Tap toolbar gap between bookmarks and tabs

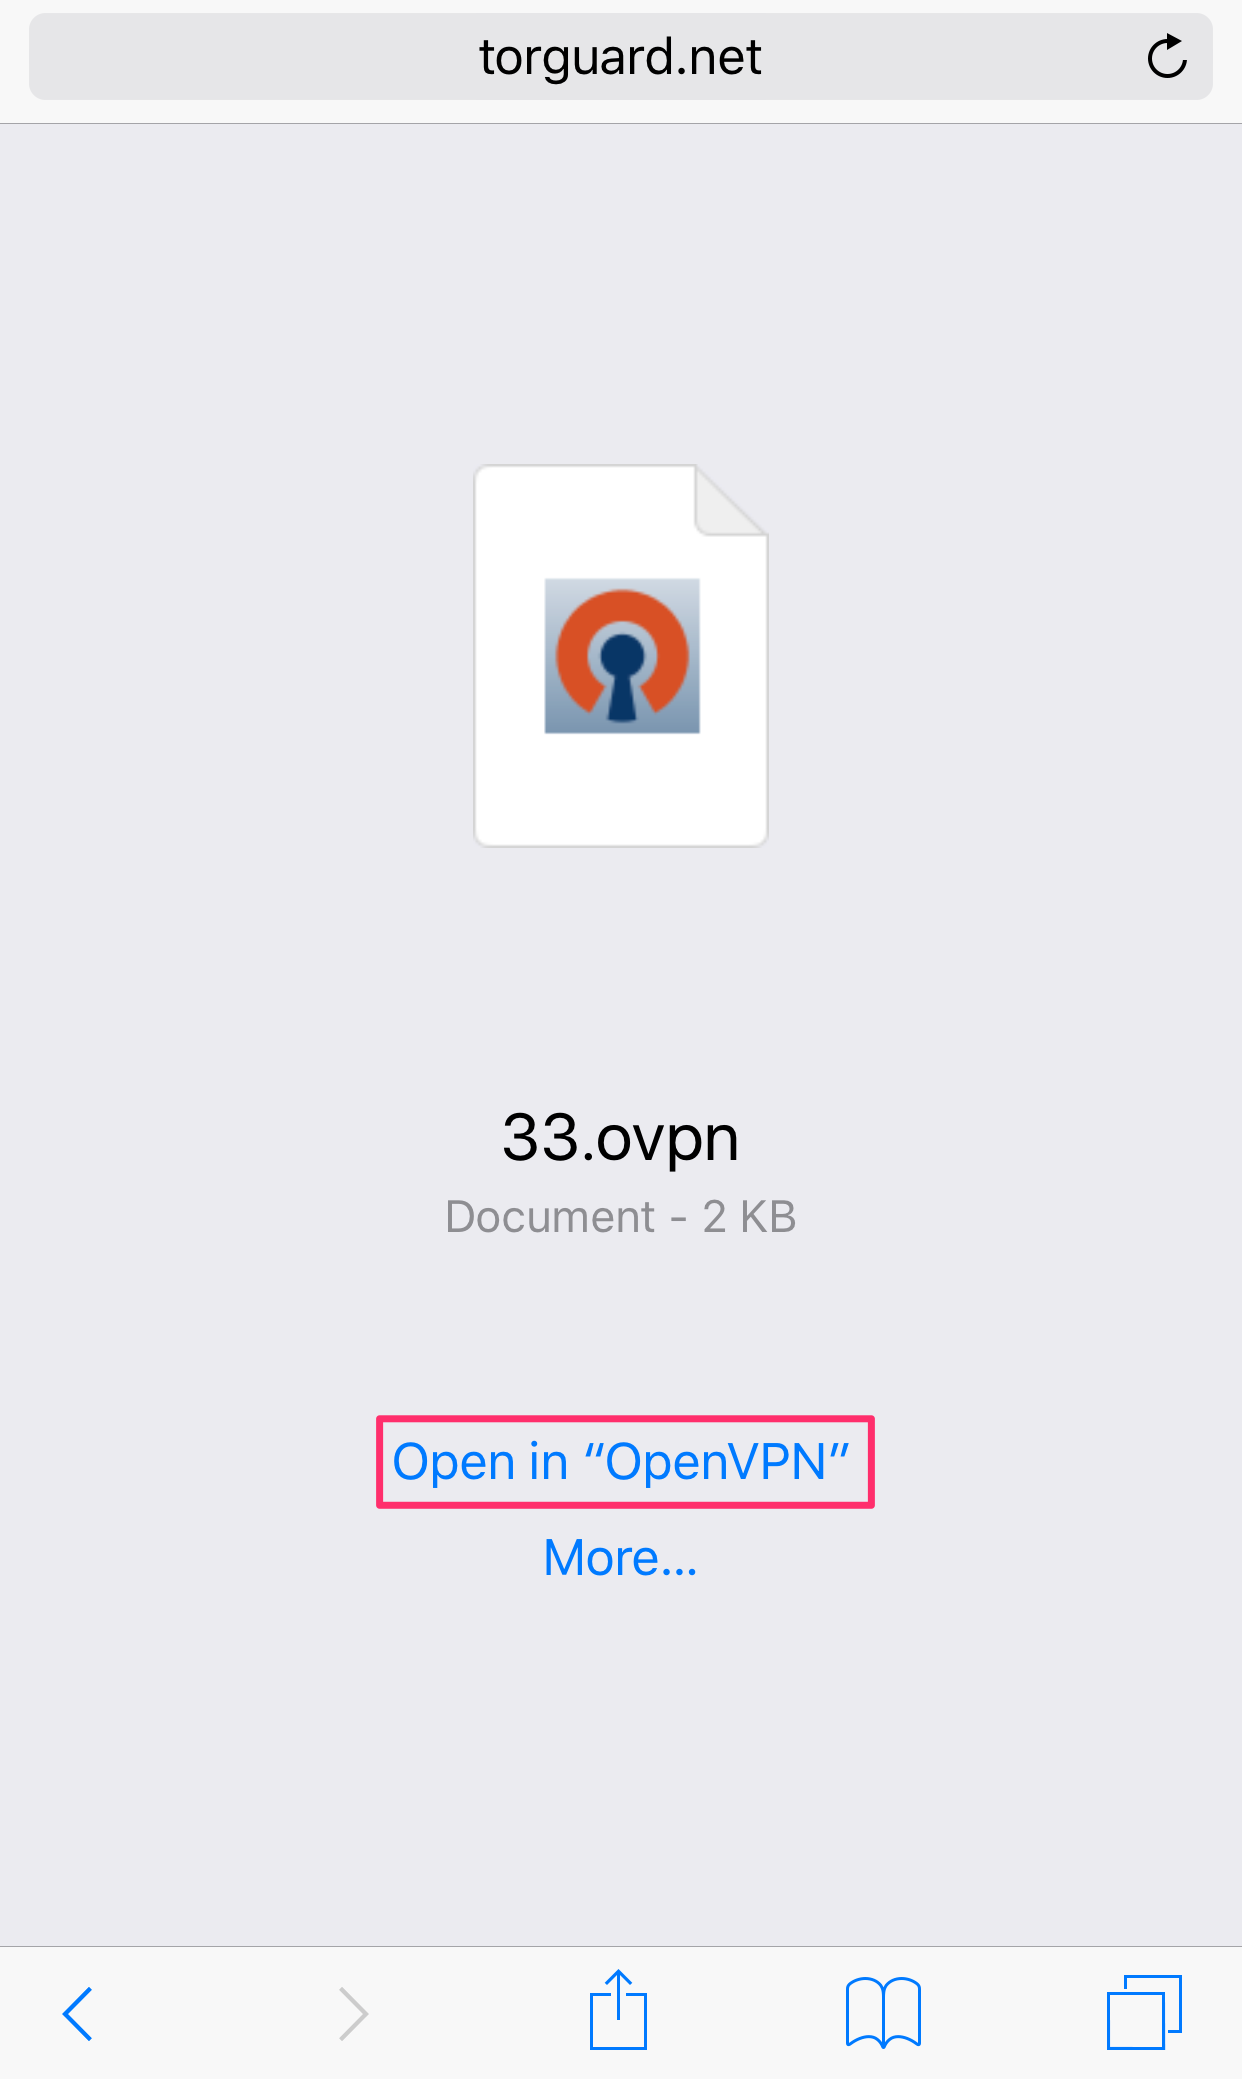pos(1014,2013)
